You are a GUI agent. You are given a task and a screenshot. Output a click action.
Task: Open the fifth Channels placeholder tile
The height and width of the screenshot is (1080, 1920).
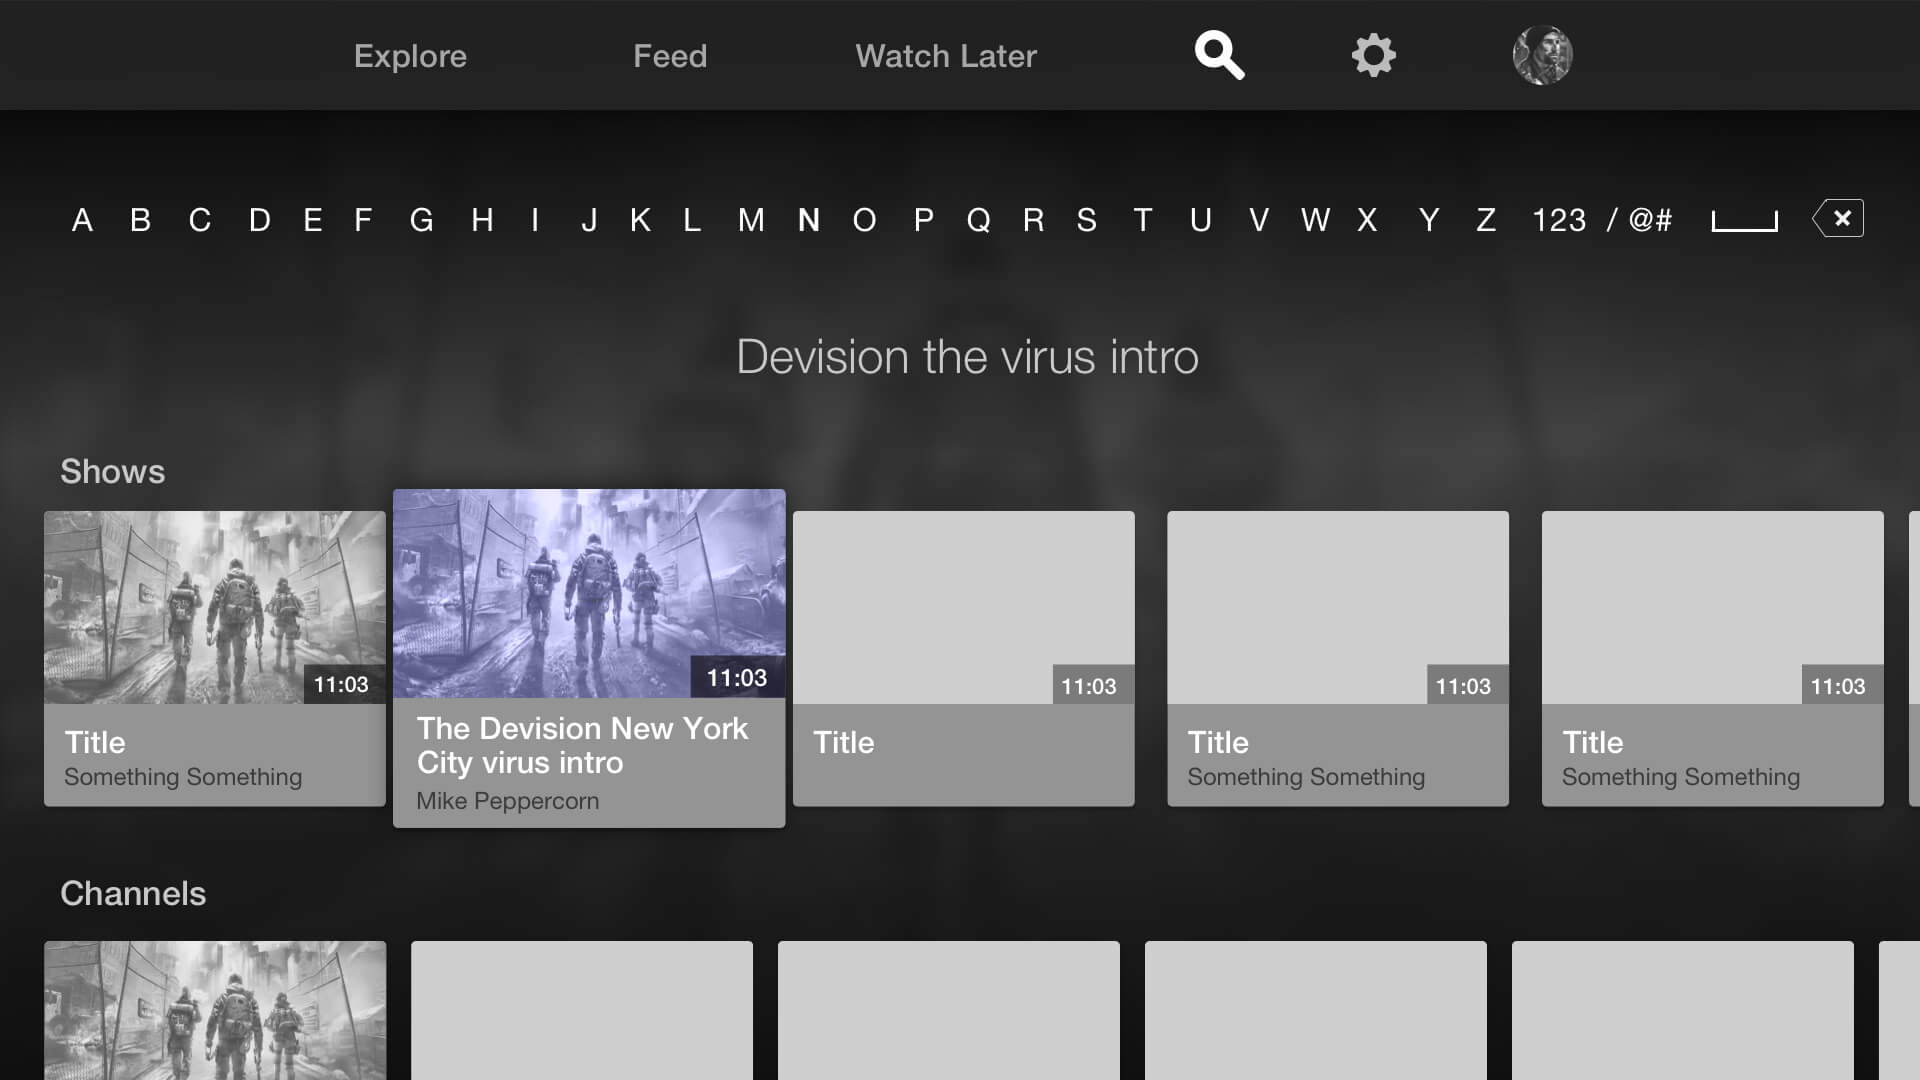click(1683, 1010)
